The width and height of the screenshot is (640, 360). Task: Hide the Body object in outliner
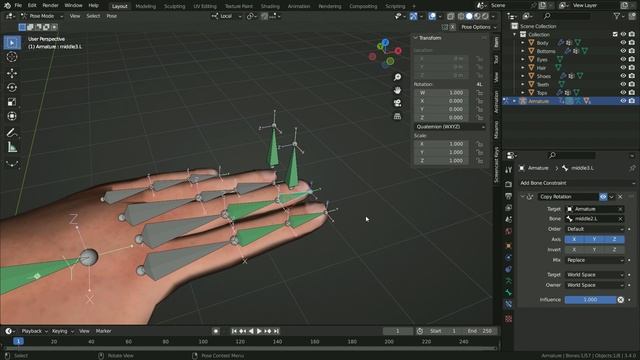point(623,43)
